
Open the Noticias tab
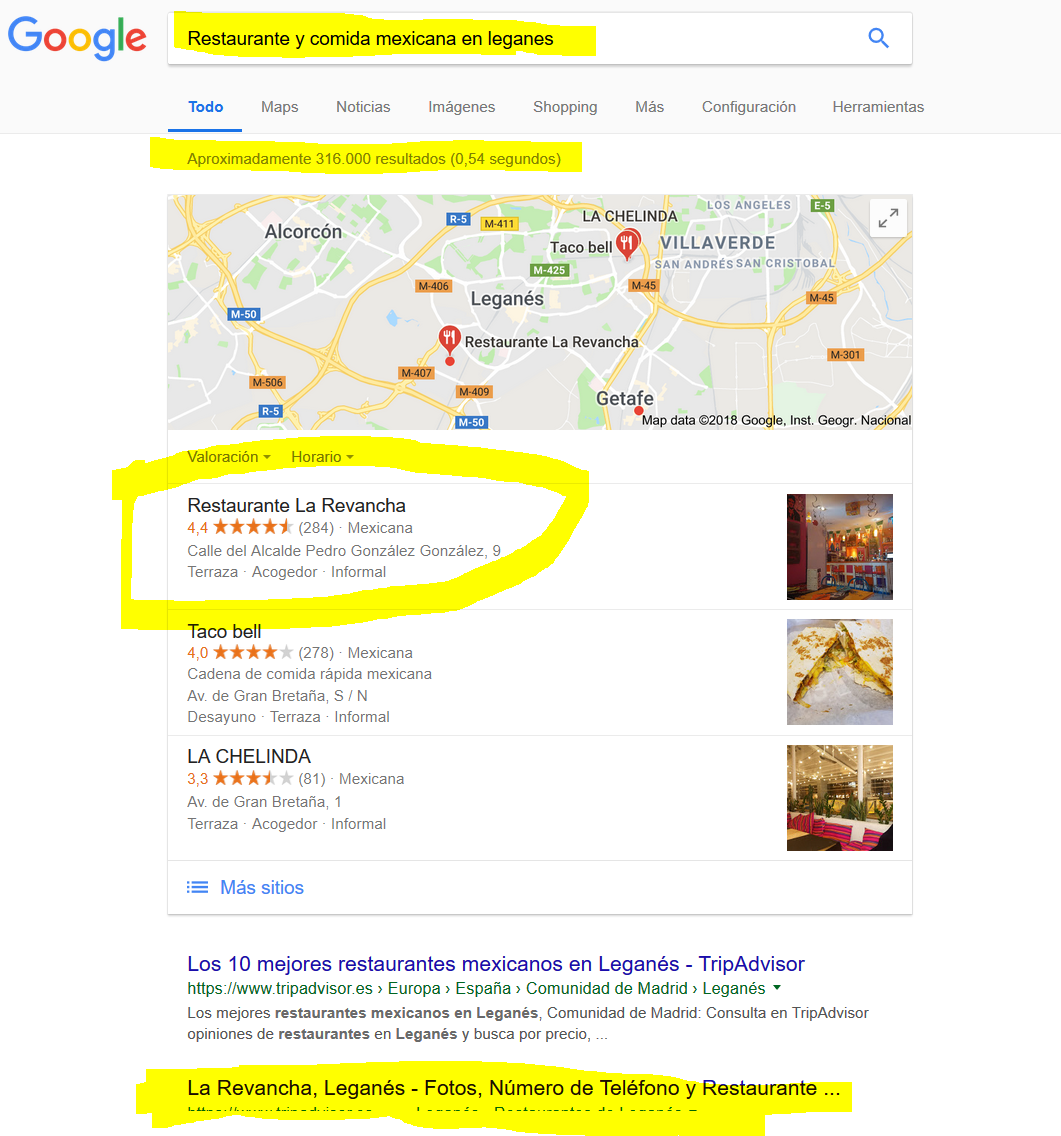click(363, 107)
